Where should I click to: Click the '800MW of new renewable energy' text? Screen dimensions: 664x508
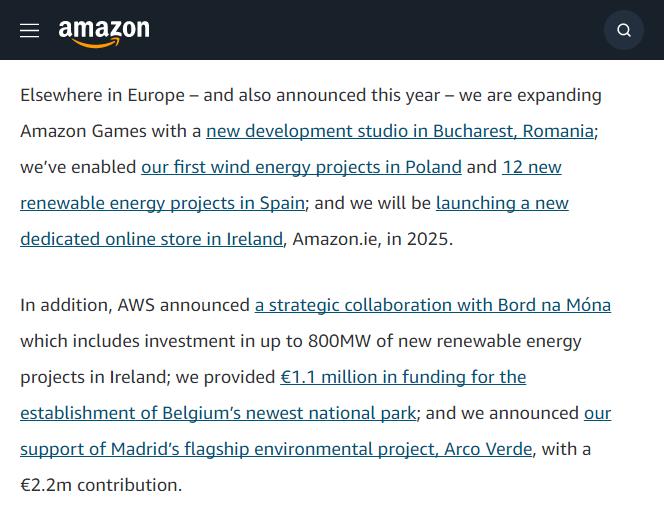tap(445, 341)
